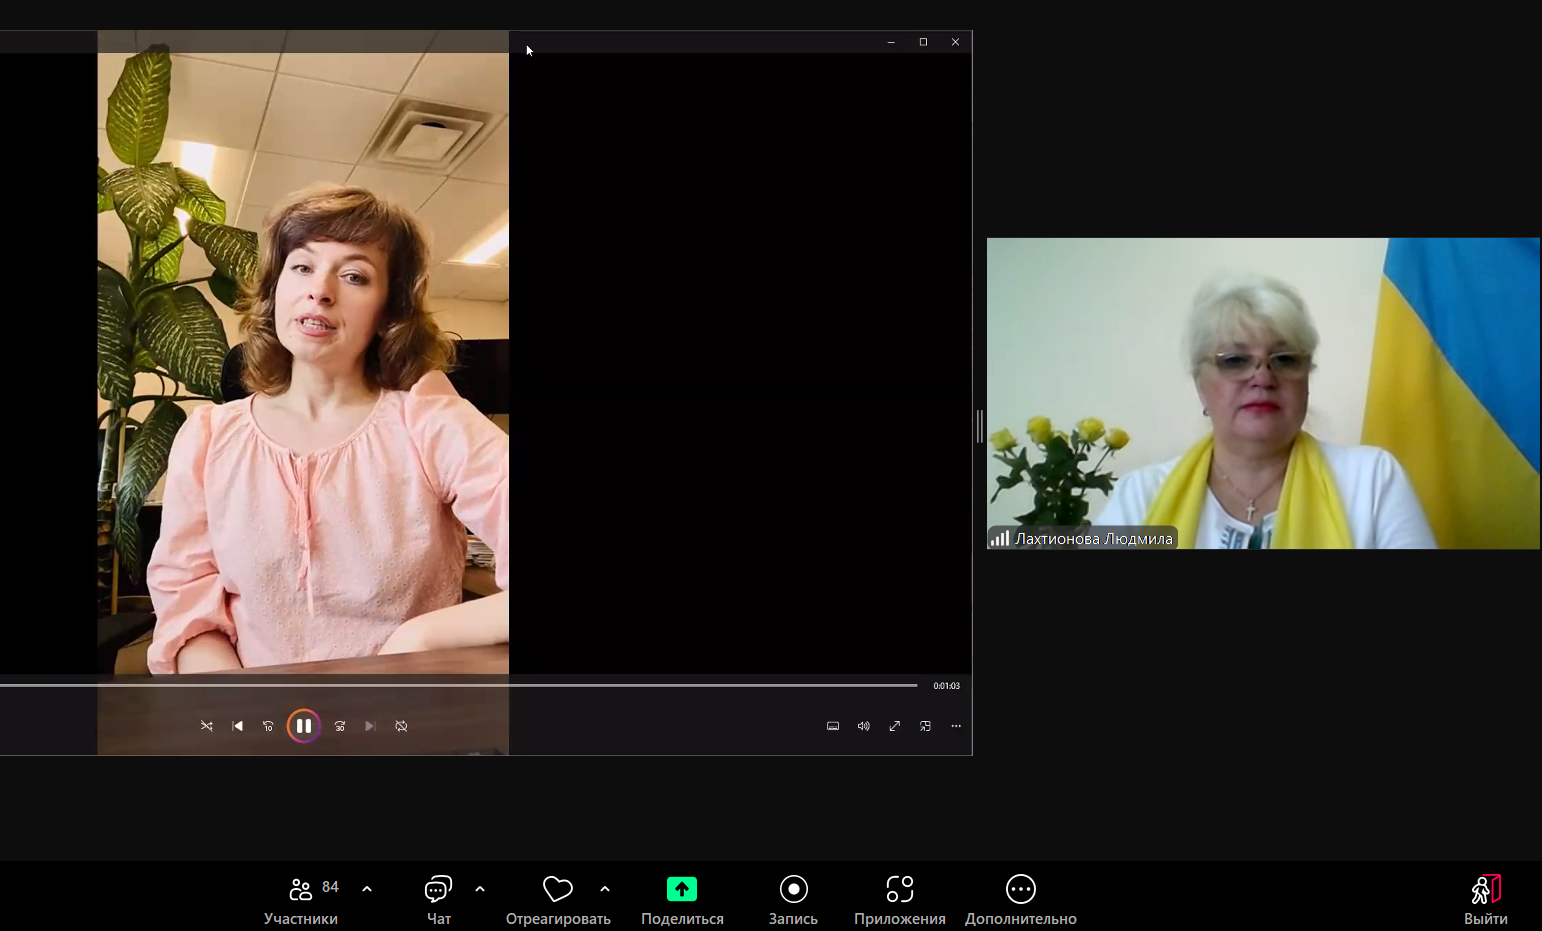Viewport: 1542px width, 931px height.
Task: Expand the Отреагировать options arrow
Action: pyautogui.click(x=605, y=889)
